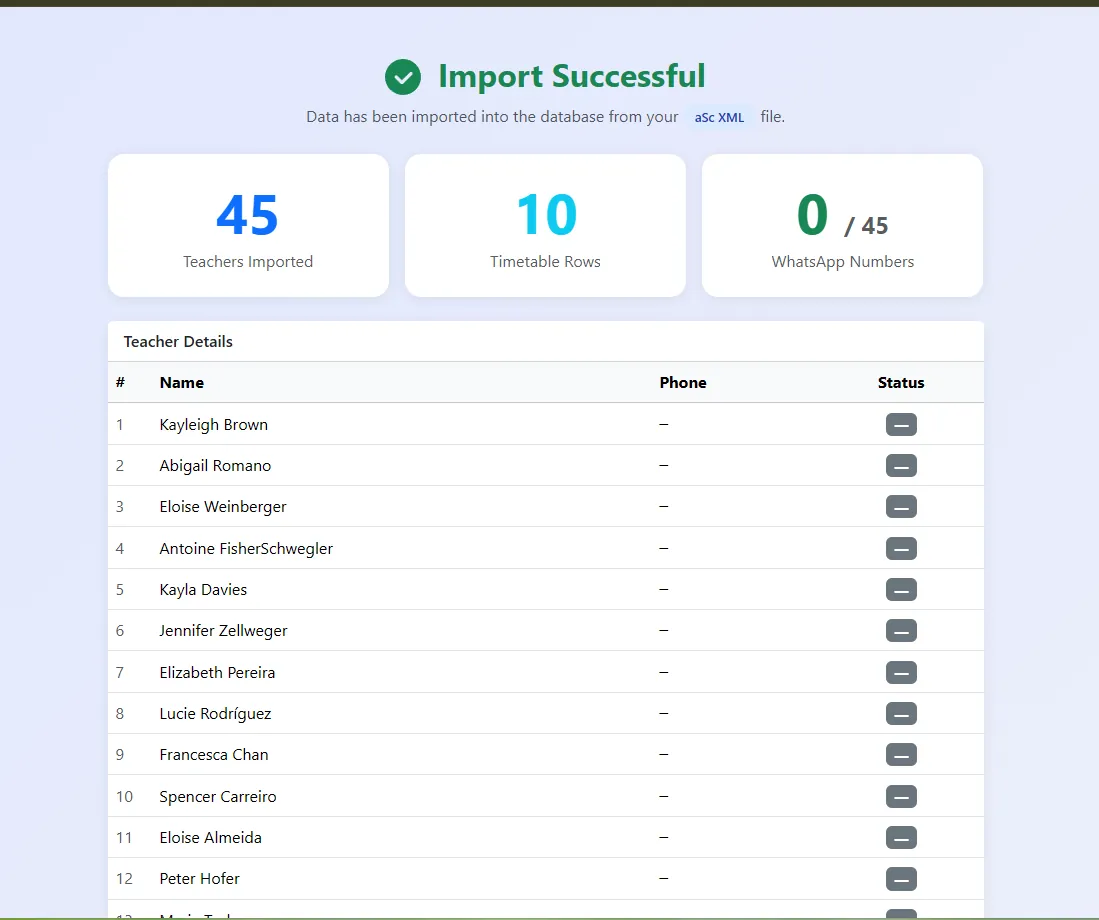Click the name "Elizabeth Pereira"
1099x920 pixels.
tap(217, 673)
